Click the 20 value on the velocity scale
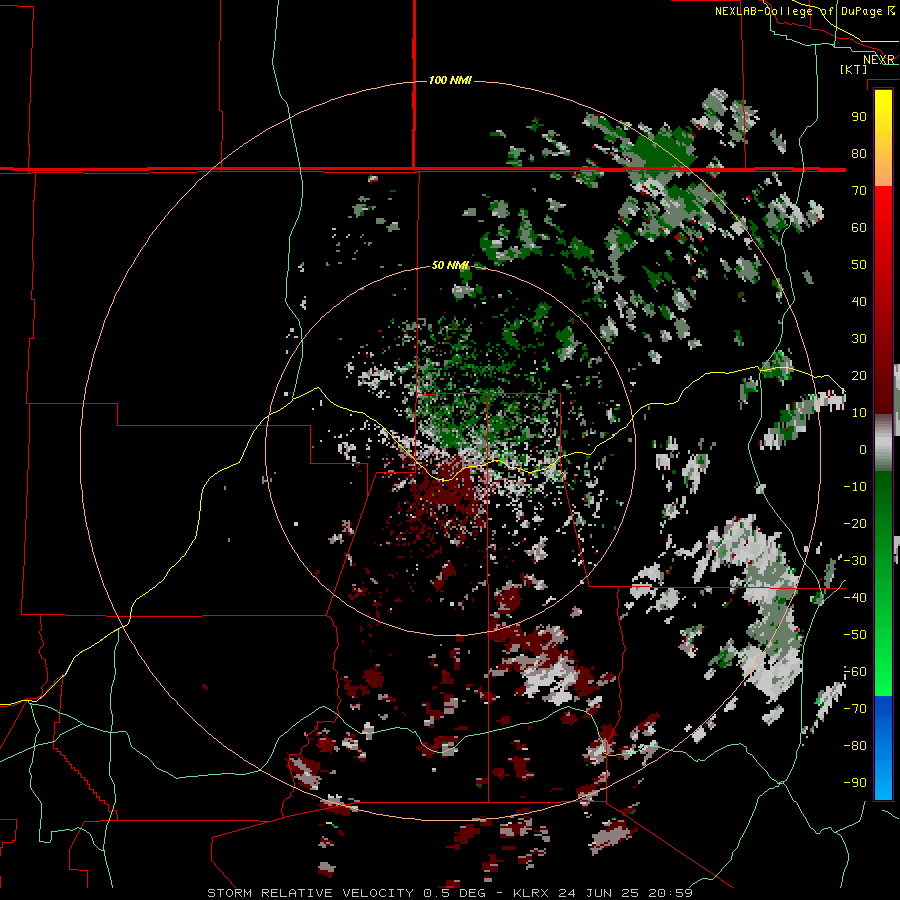 (x=859, y=376)
